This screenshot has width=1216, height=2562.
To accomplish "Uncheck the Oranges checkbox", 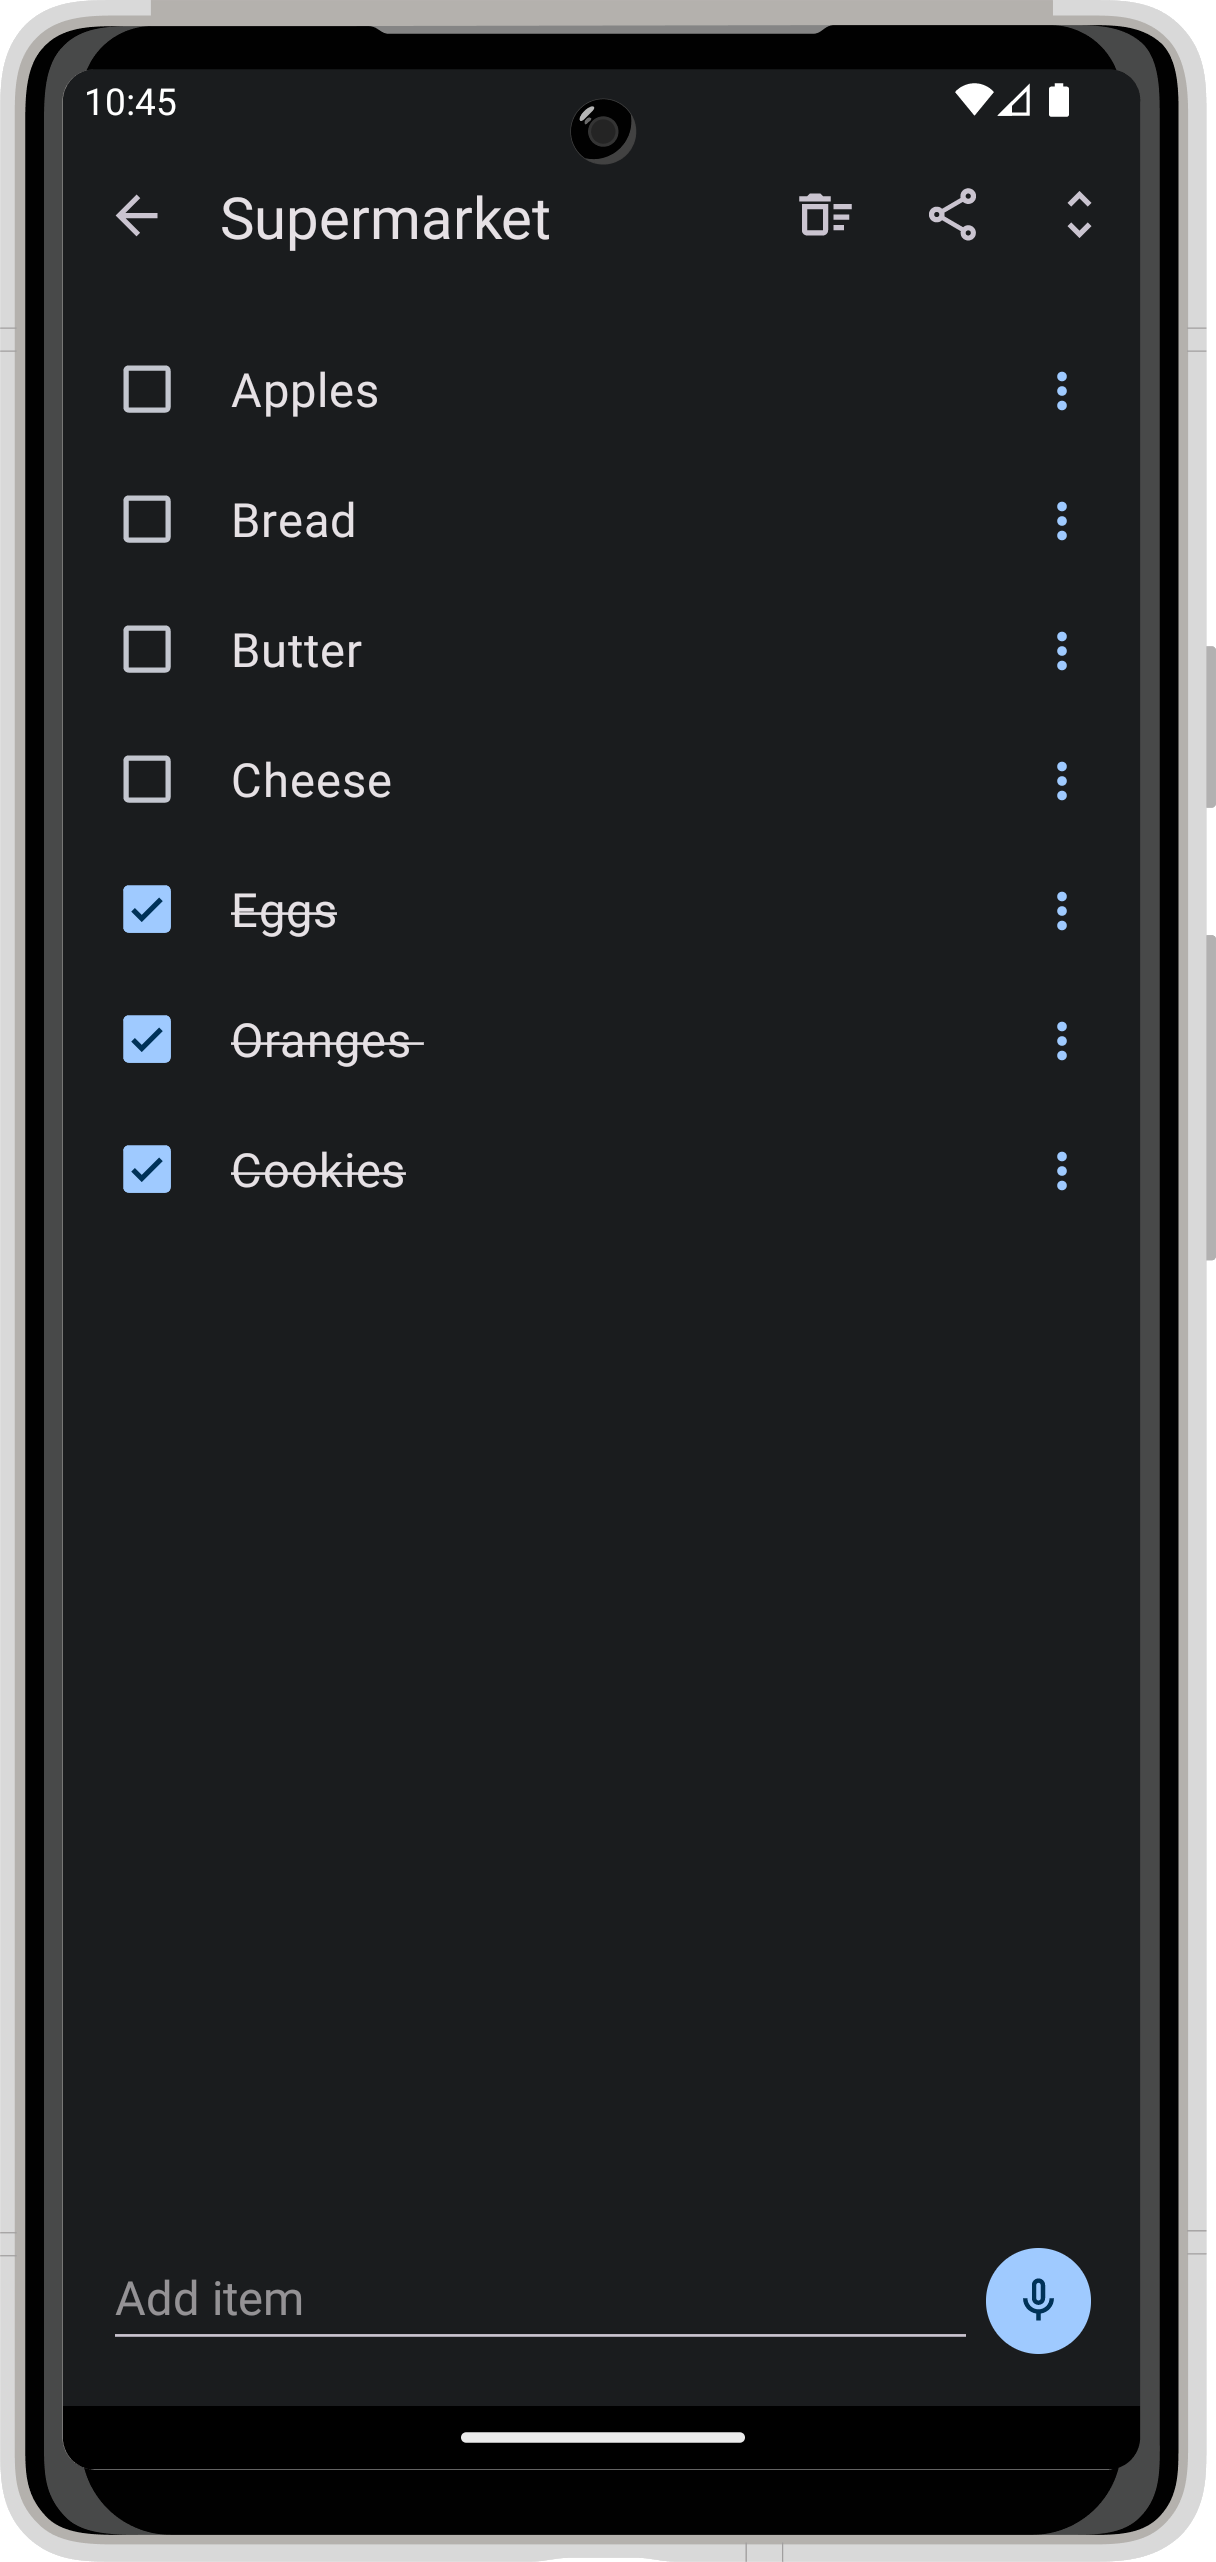I will (x=147, y=1040).
